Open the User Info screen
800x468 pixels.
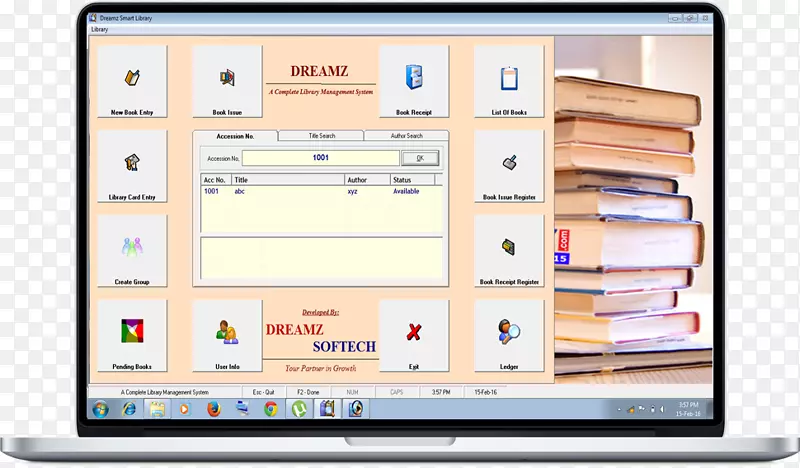tap(227, 334)
